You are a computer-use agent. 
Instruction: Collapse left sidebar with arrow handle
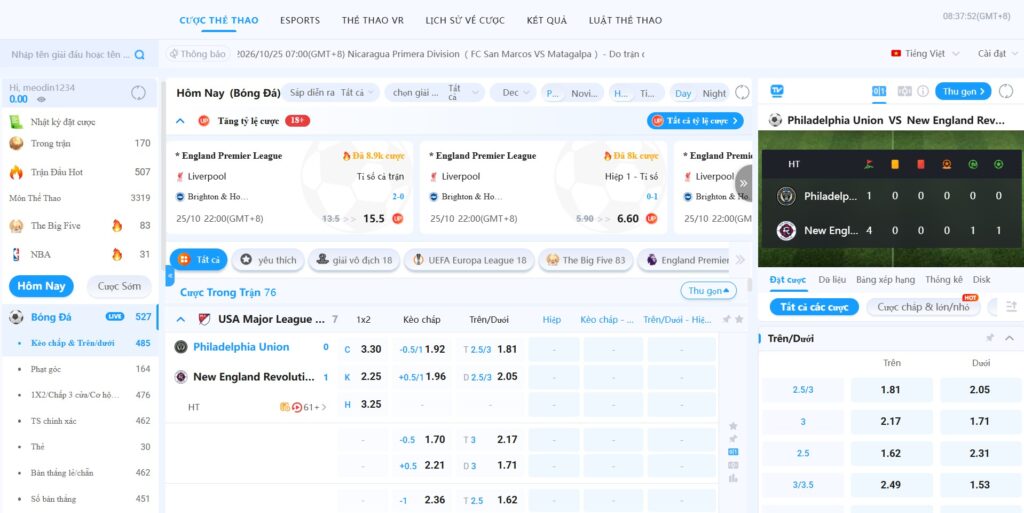(x=170, y=275)
